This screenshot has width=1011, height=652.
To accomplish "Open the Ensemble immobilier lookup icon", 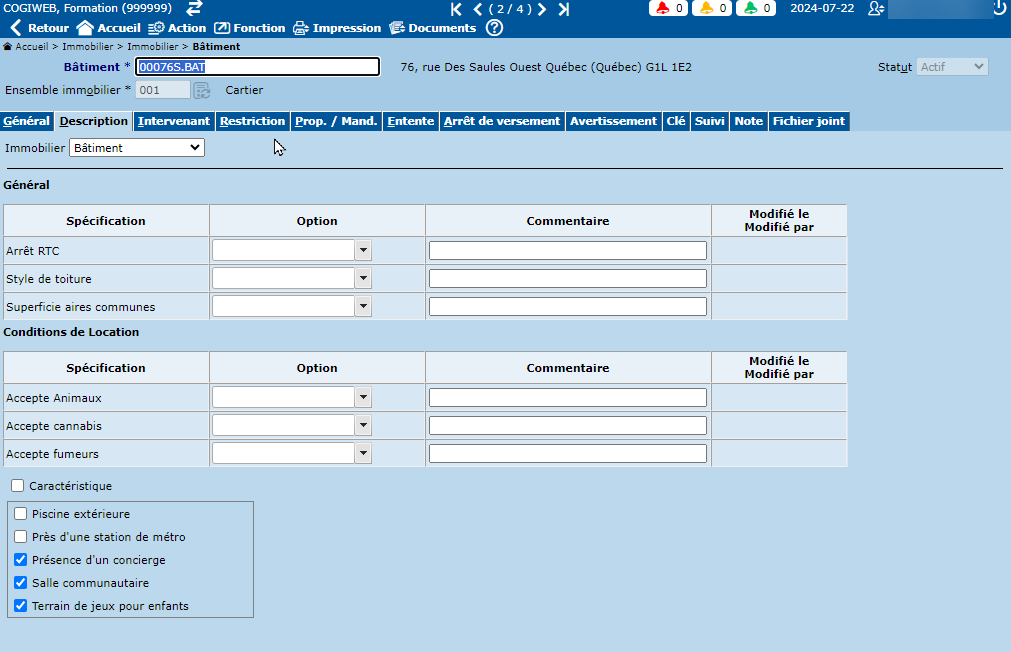I will pyautogui.click(x=202, y=90).
